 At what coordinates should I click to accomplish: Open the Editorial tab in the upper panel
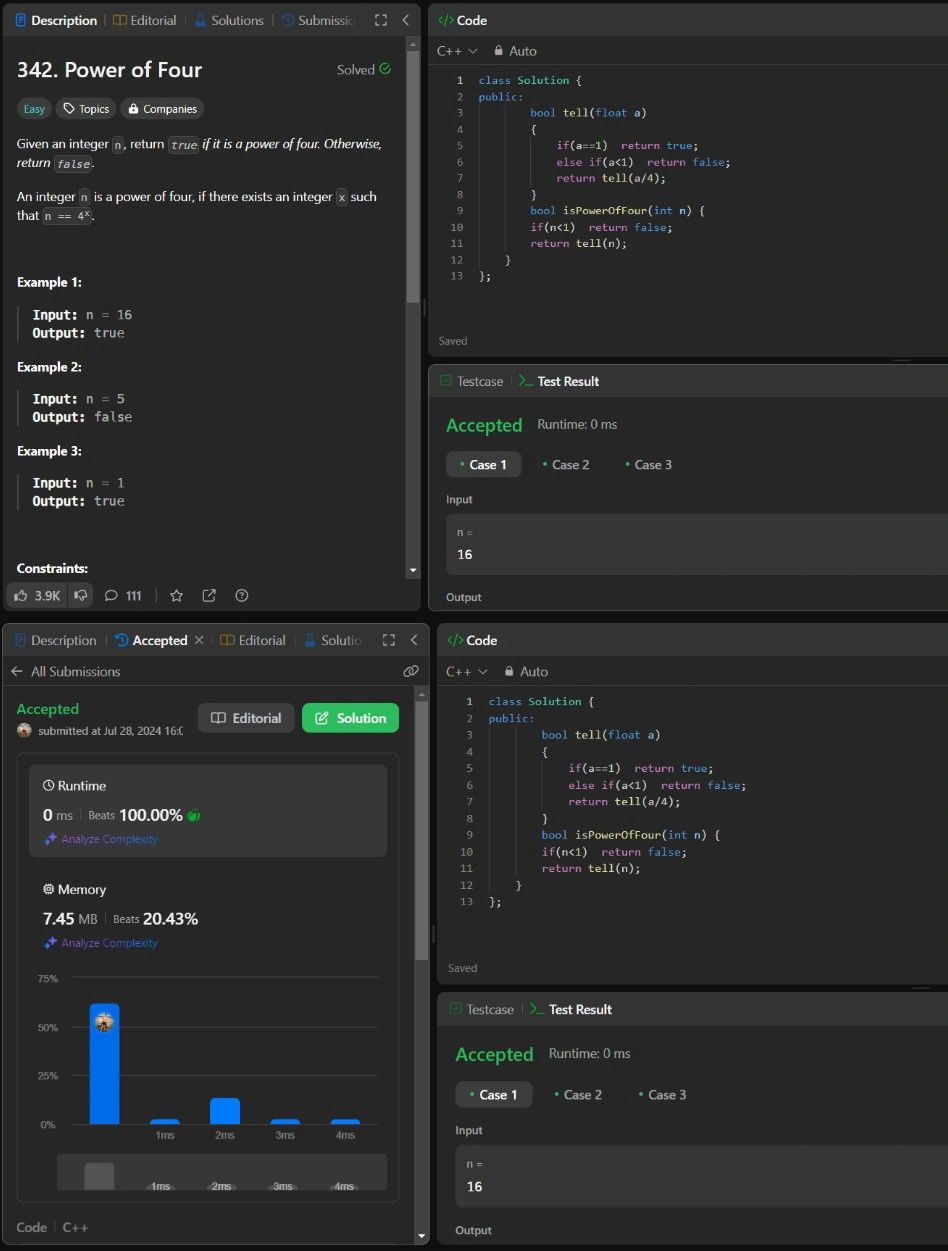[x=145, y=20]
